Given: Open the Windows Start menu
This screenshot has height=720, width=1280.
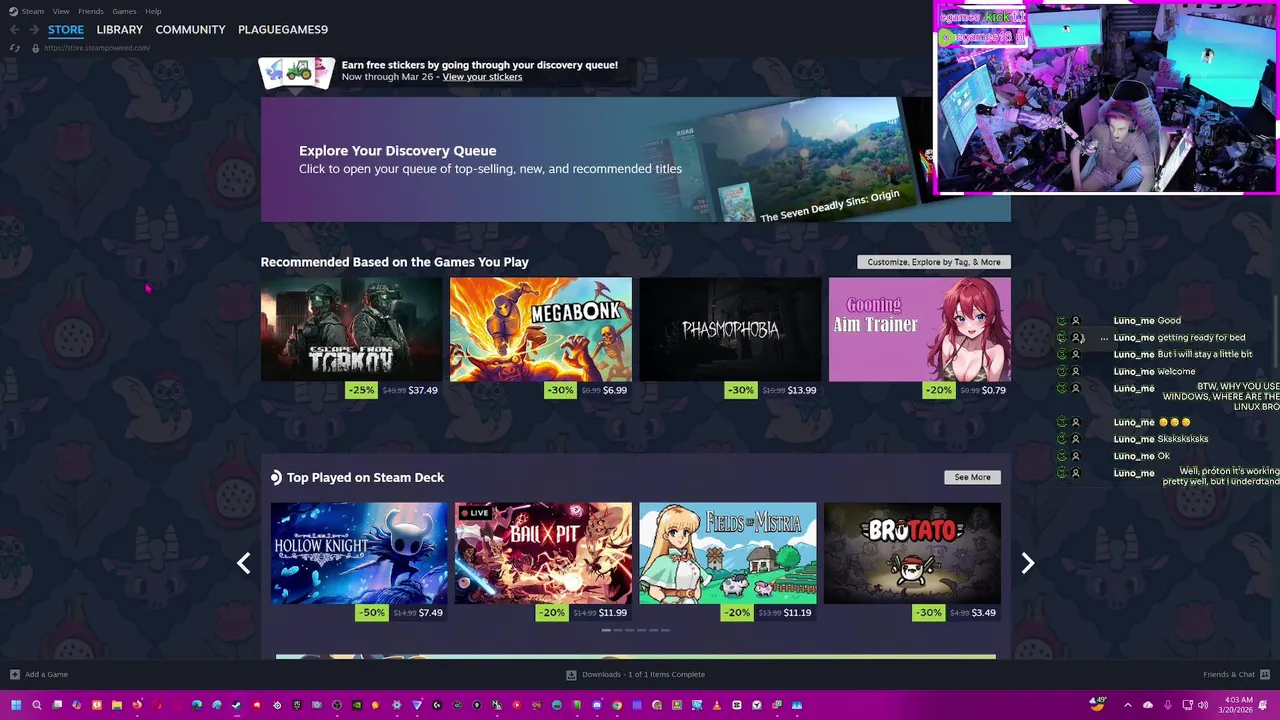Looking at the screenshot, I should click(16, 705).
